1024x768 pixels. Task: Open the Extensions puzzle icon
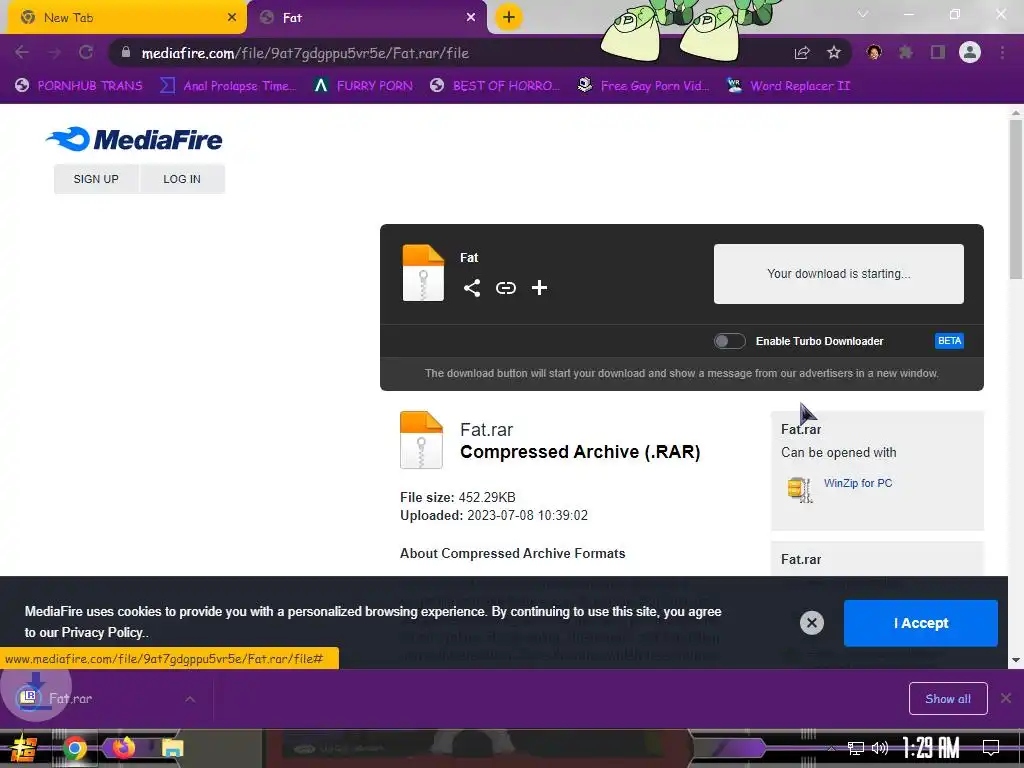[x=906, y=53]
